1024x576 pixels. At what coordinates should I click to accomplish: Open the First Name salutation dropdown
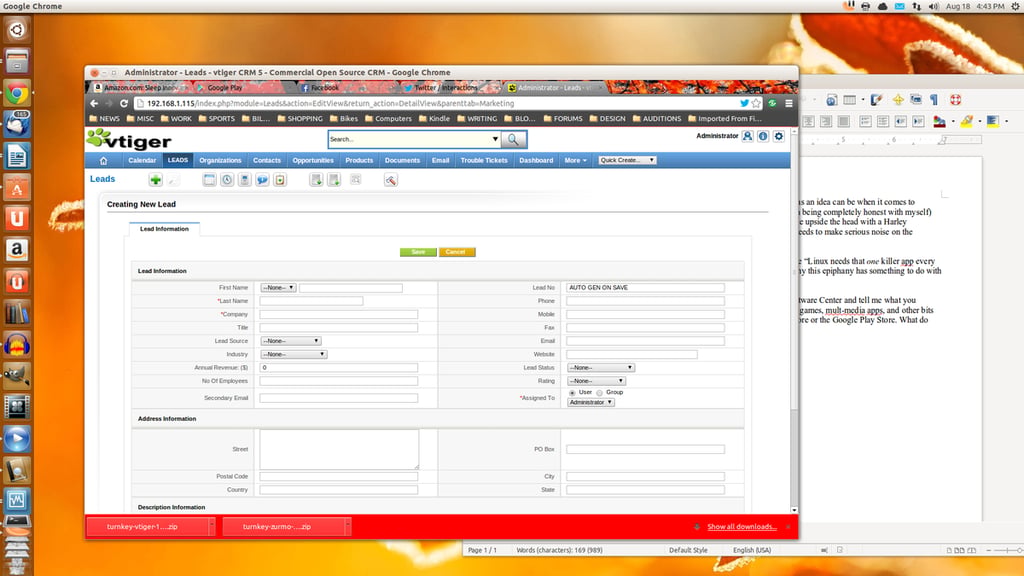point(278,287)
